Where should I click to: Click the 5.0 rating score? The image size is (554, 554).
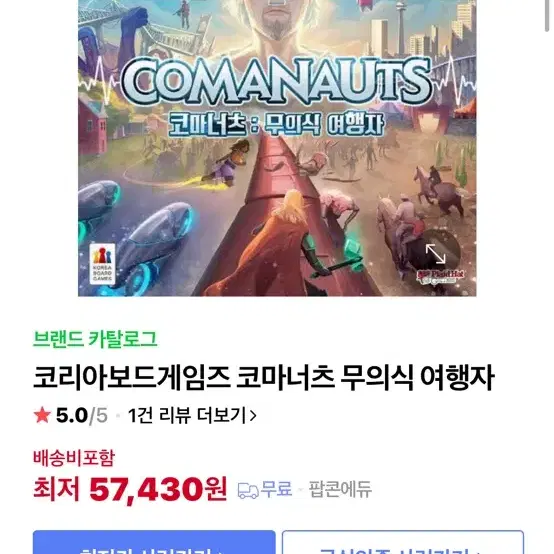(x=72, y=415)
